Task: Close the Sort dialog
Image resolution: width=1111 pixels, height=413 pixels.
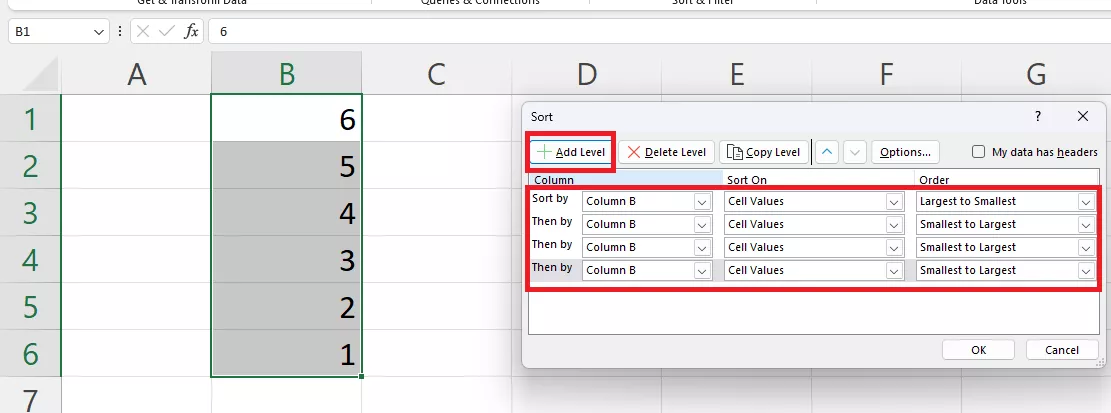Action: [1083, 116]
